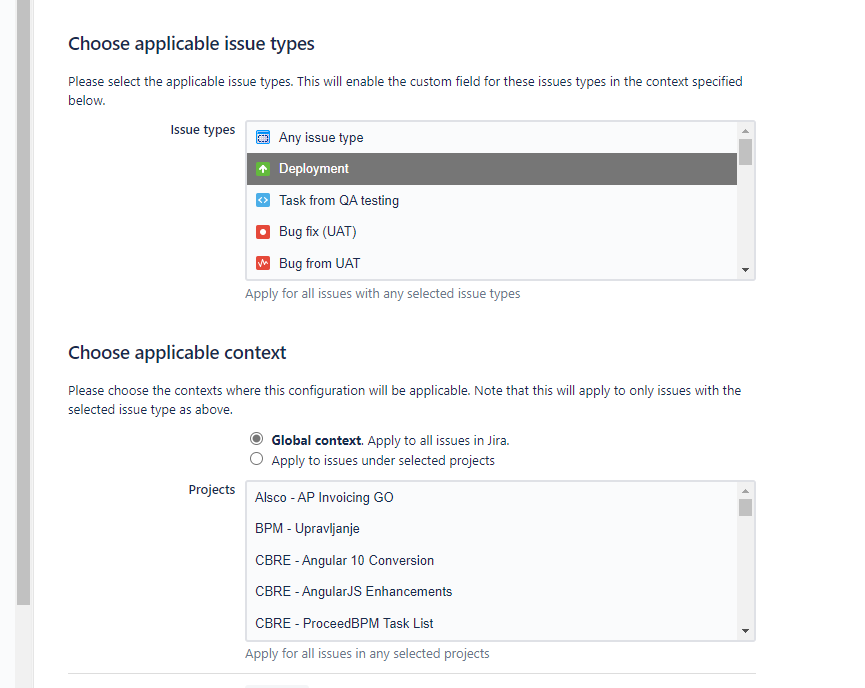Select 'Bug fix (UAT)' issue type

(x=492, y=232)
